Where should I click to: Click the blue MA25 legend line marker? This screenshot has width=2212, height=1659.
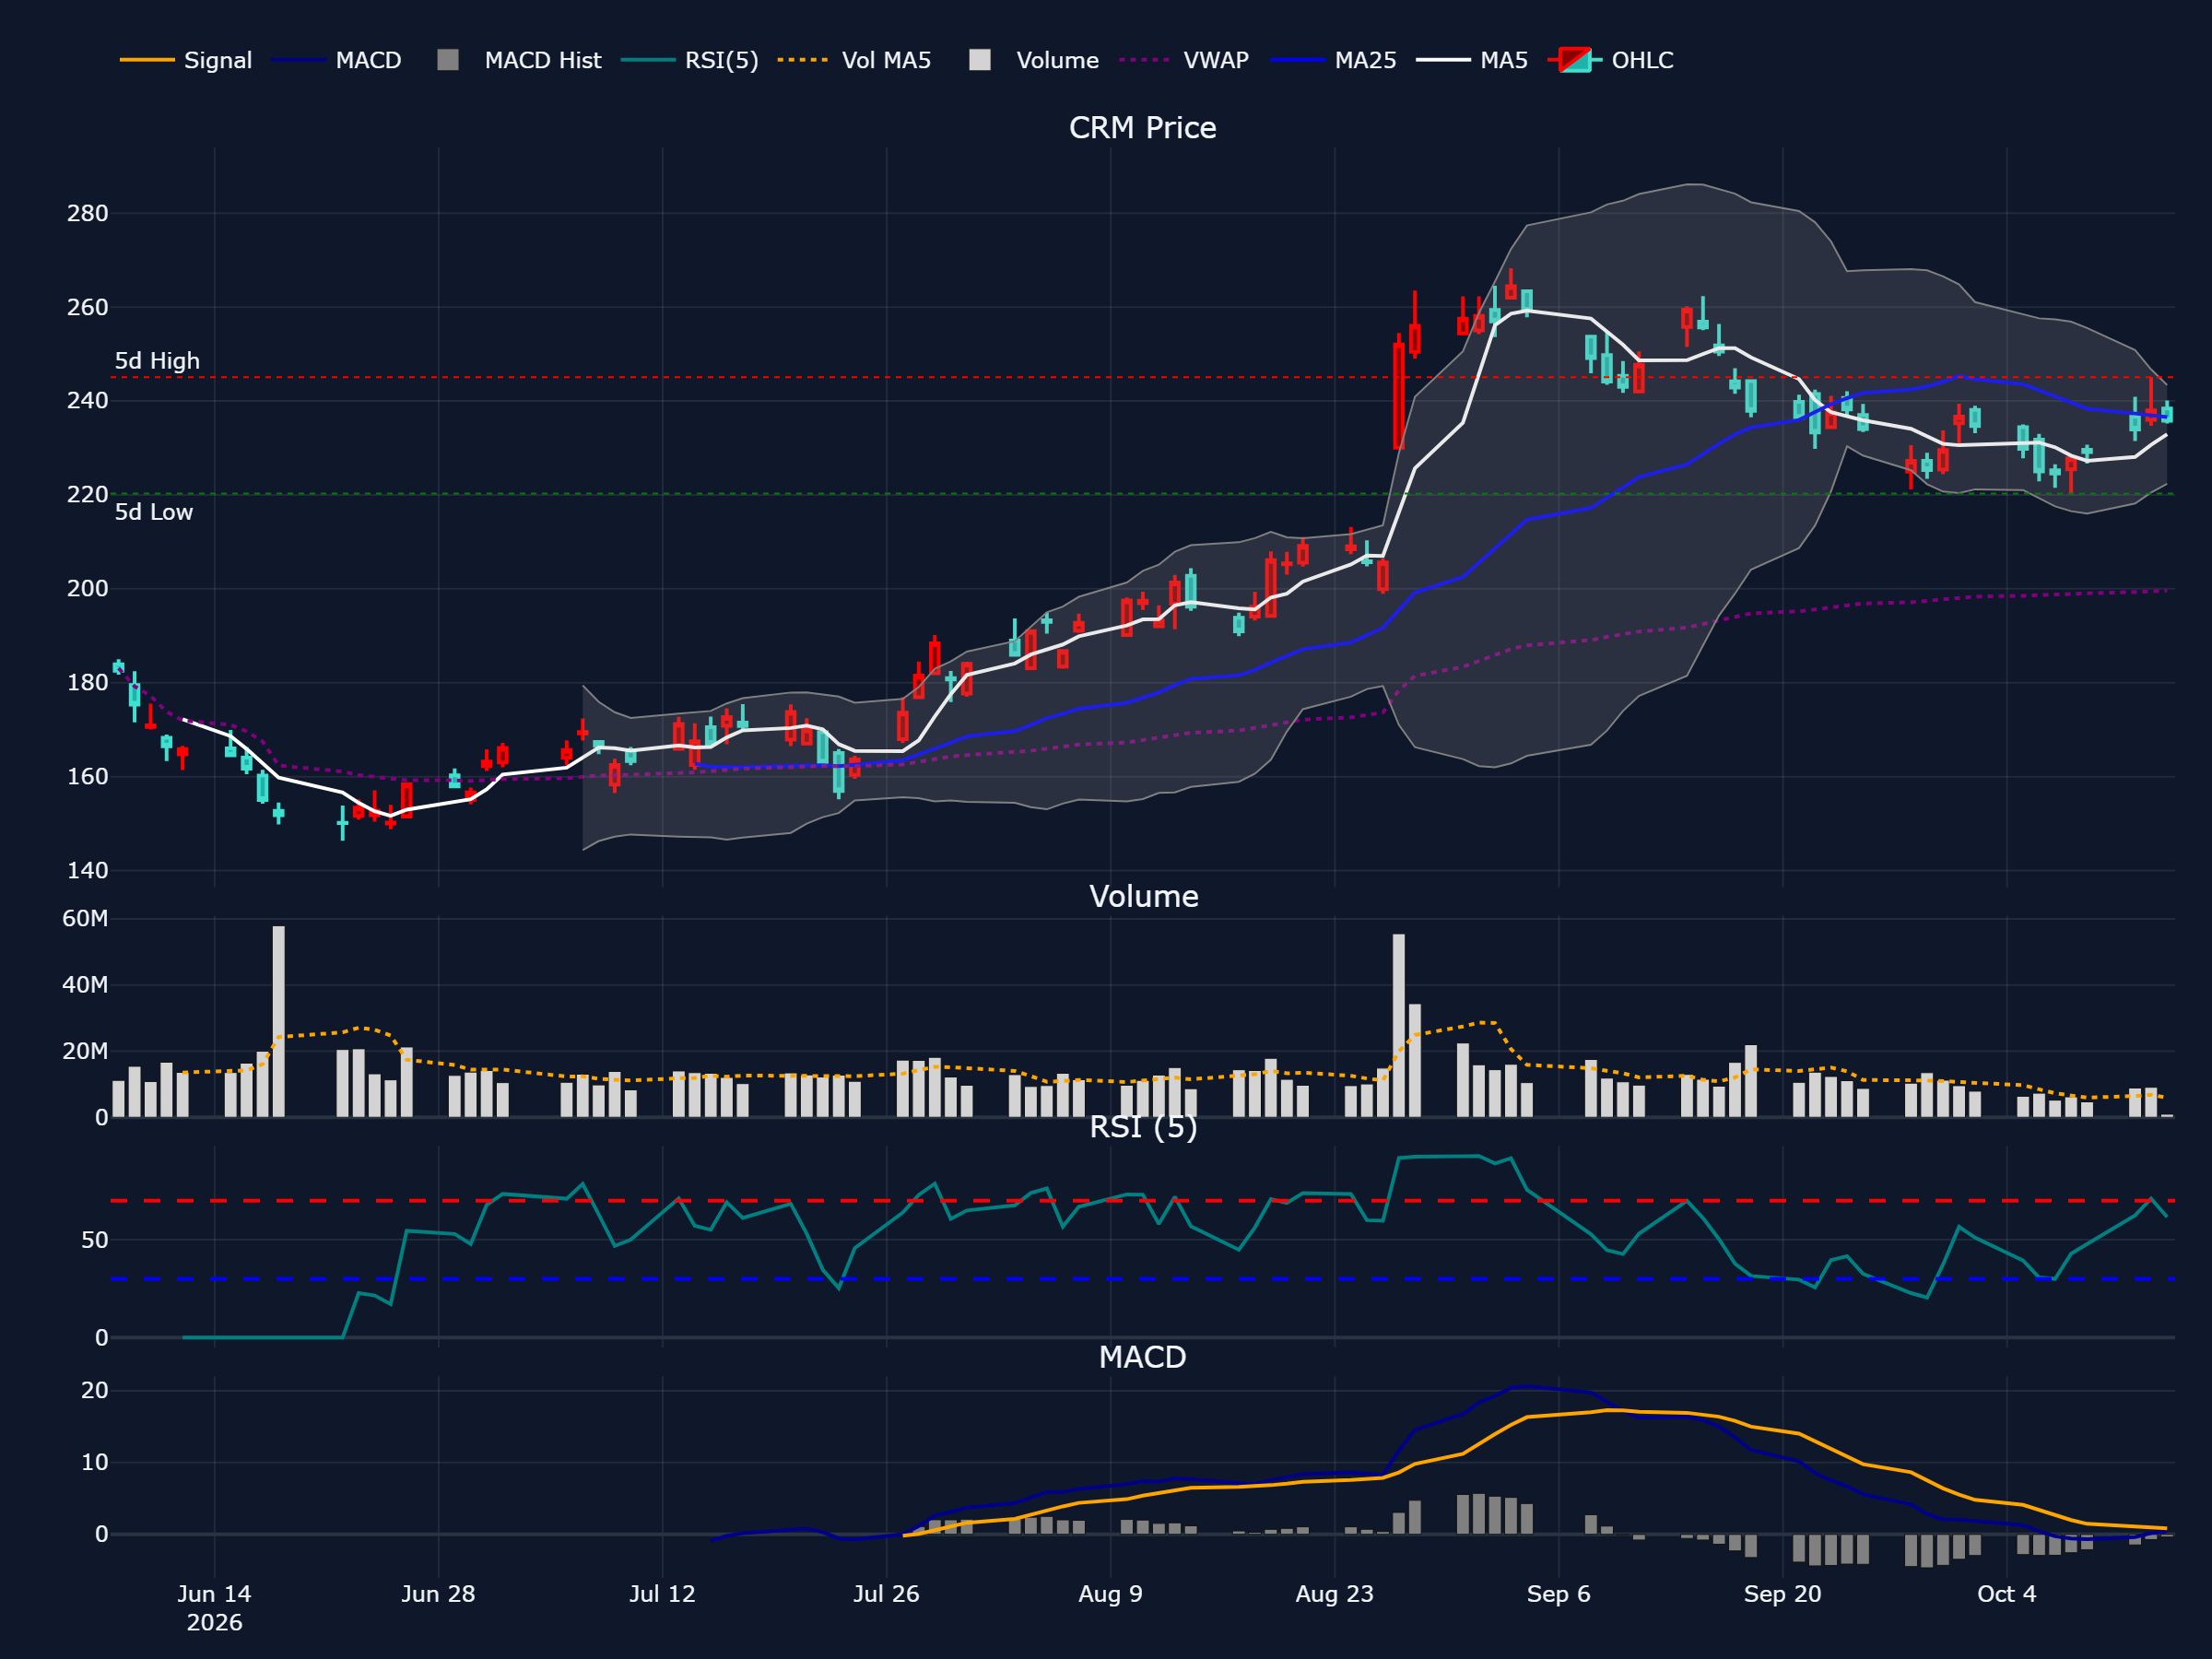(1297, 60)
